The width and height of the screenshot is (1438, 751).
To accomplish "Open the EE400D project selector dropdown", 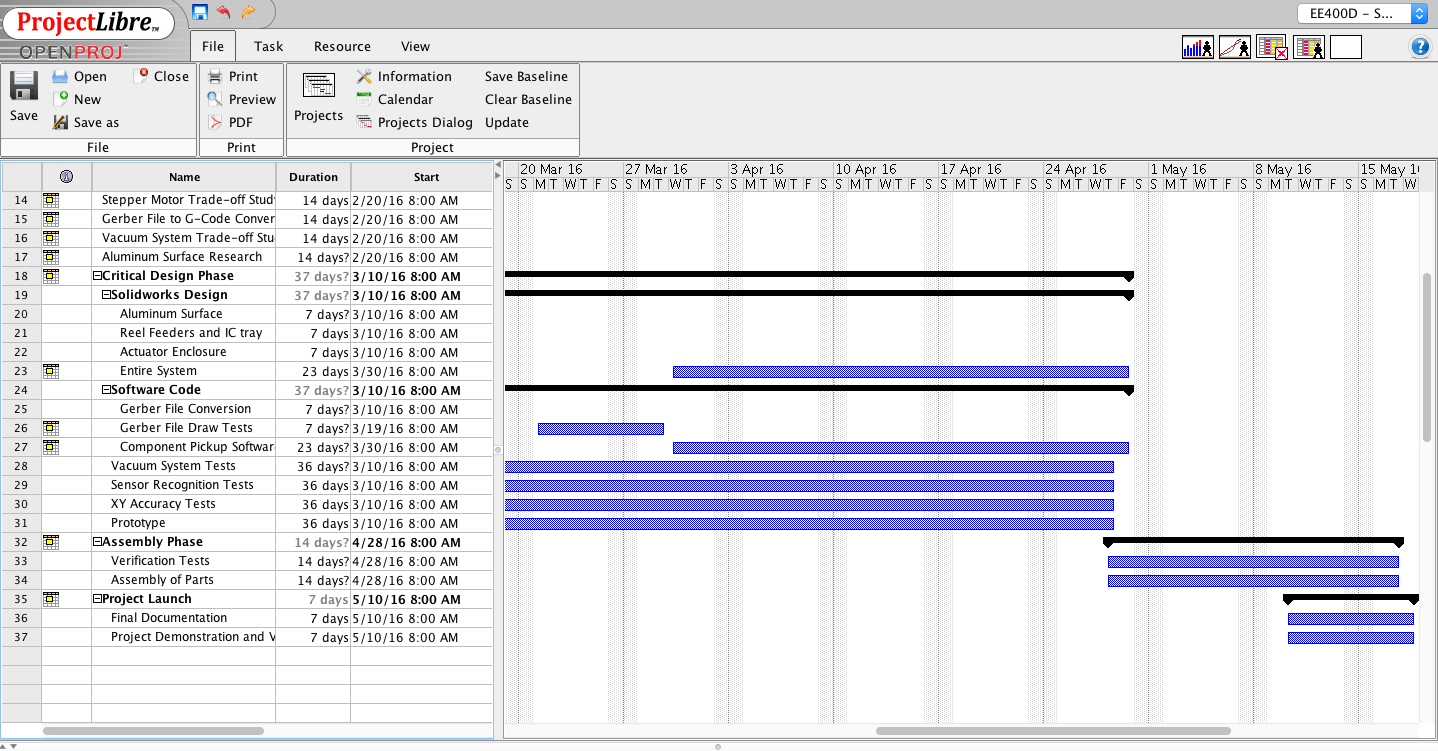I will click(x=1362, y=13).
